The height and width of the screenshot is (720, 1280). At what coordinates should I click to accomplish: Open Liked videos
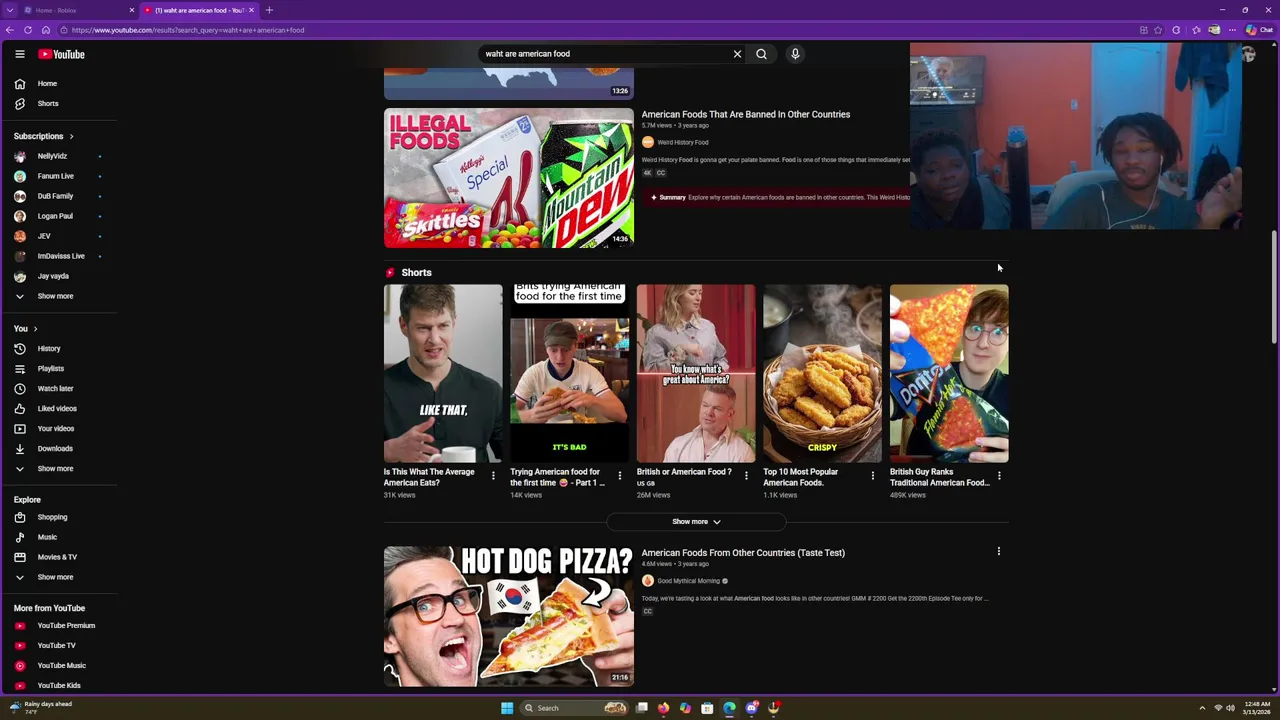[58, 409]
